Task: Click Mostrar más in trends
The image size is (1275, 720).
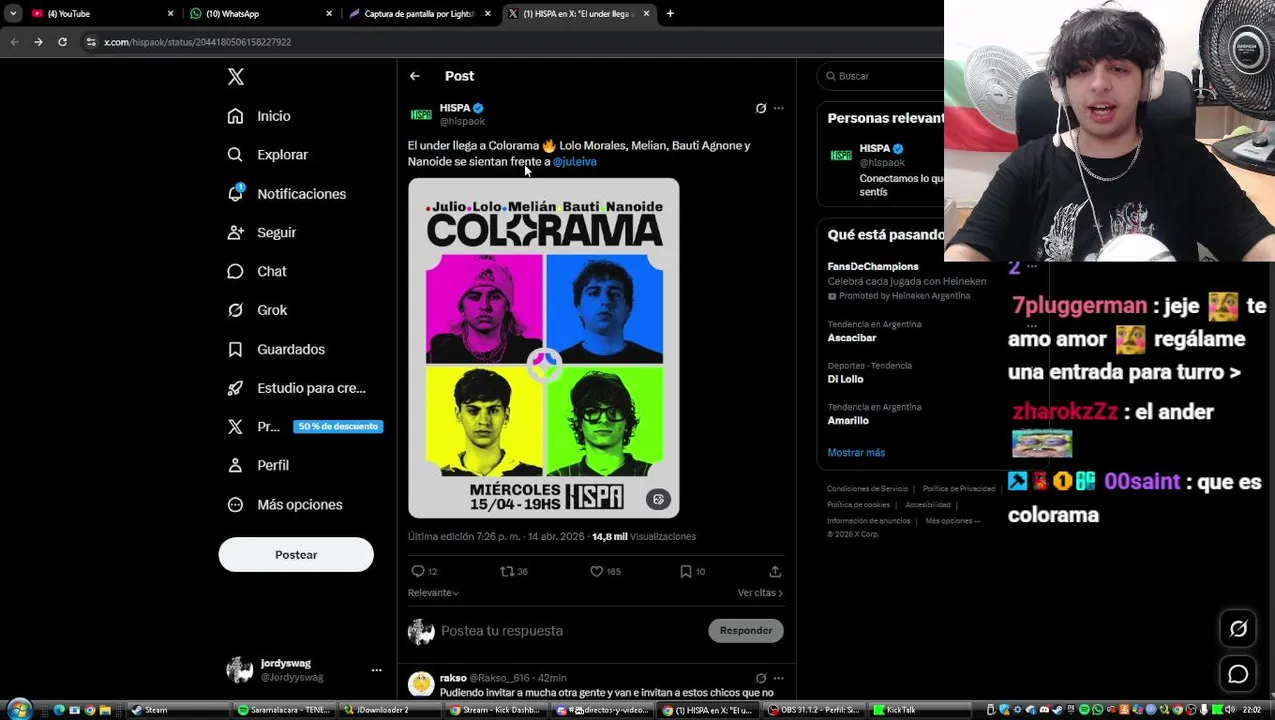Action: click(x=856, y=453)
